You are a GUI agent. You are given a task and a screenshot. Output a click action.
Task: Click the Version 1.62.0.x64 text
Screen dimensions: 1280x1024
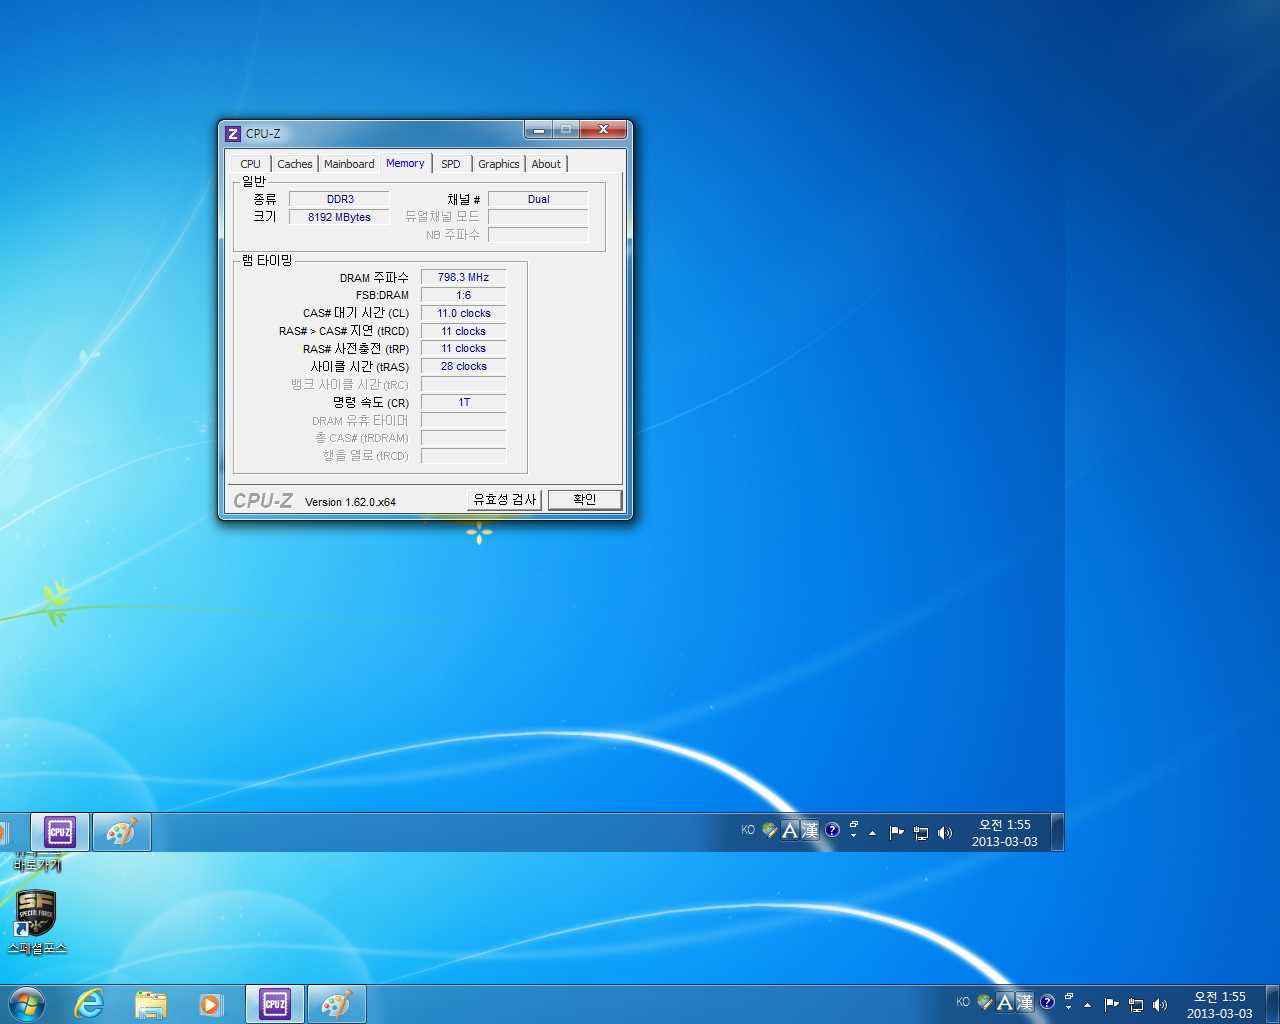tap(350, 502)
